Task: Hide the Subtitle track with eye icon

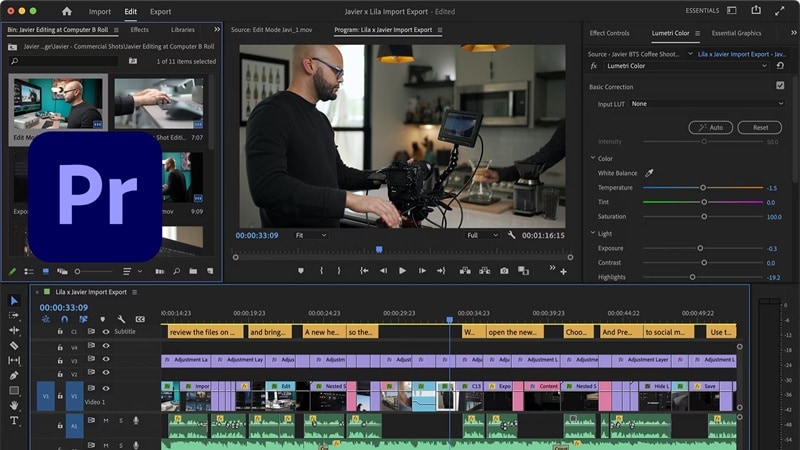Action: [x=106, y=331]
